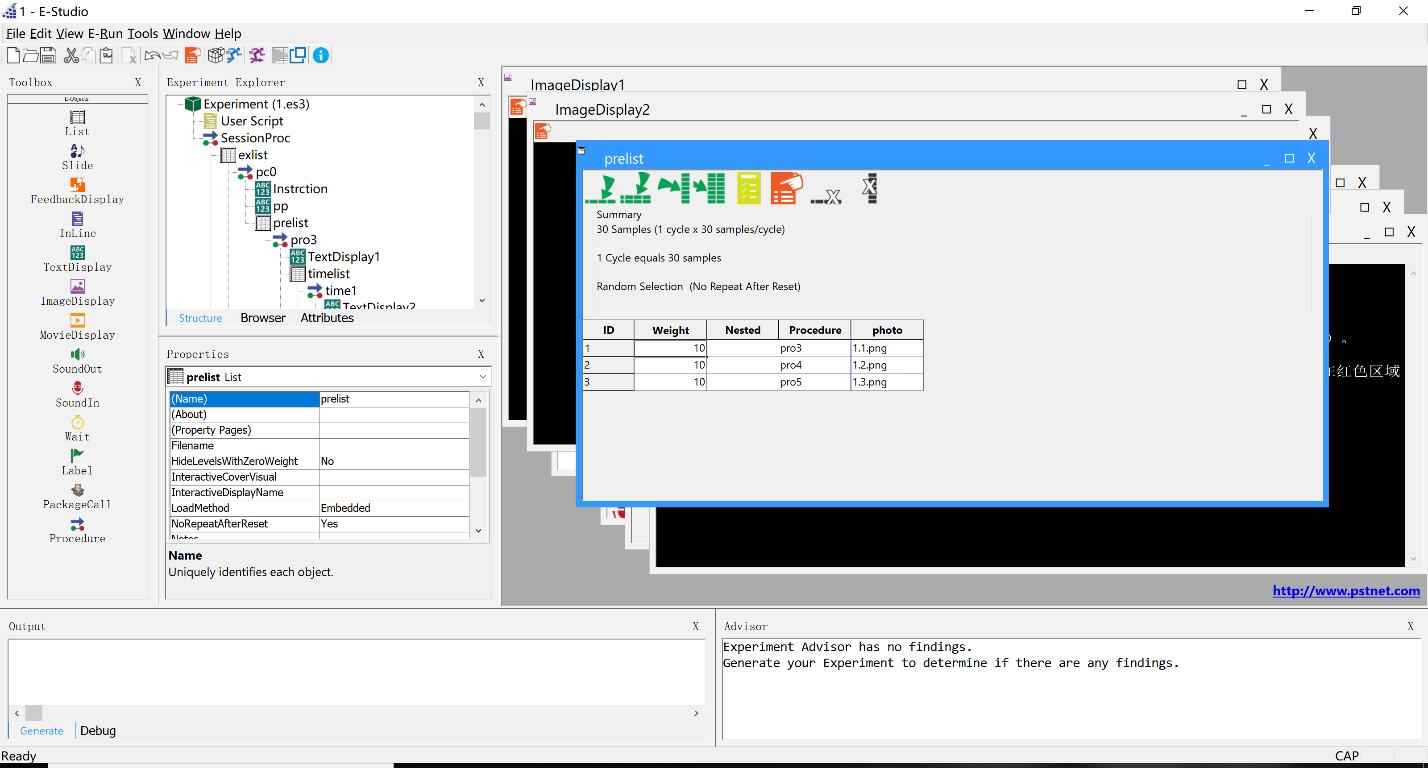Select the InLine object in Toolbox

point(77,224)
